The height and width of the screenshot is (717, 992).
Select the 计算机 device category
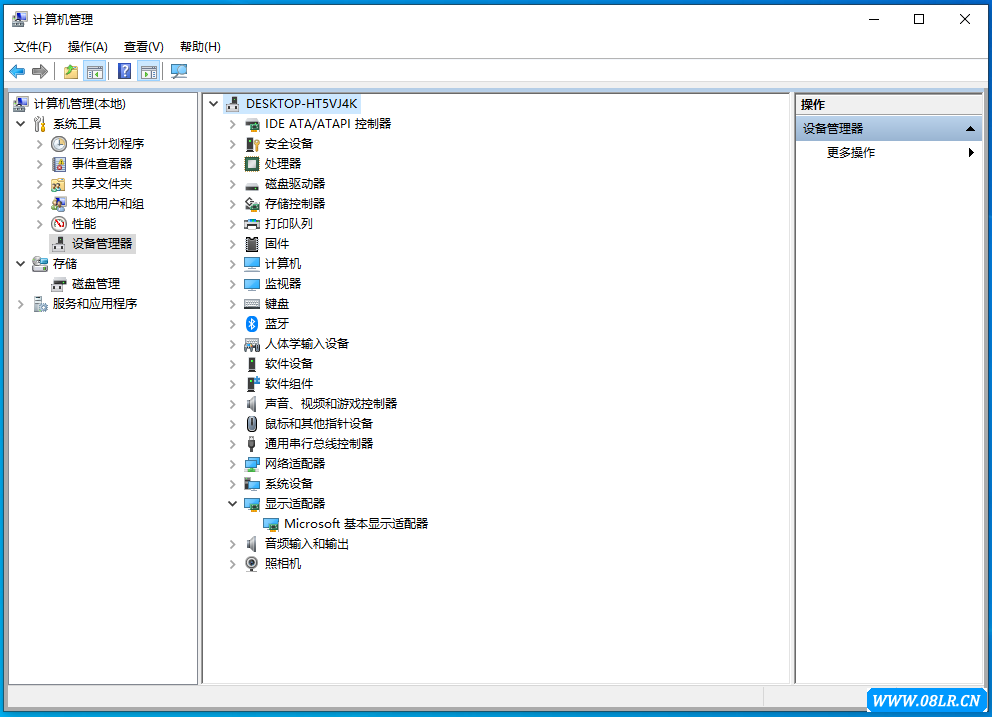point(283,264)
